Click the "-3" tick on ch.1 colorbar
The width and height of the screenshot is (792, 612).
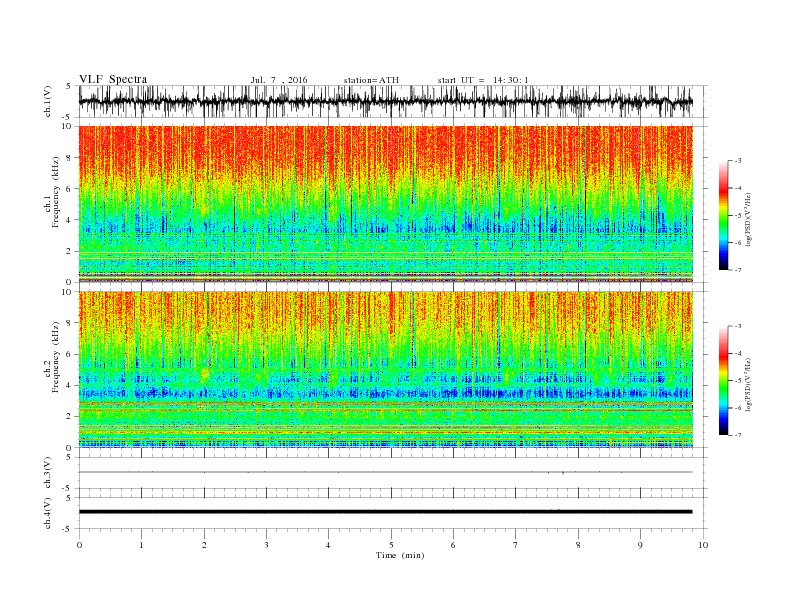point(738,161)
